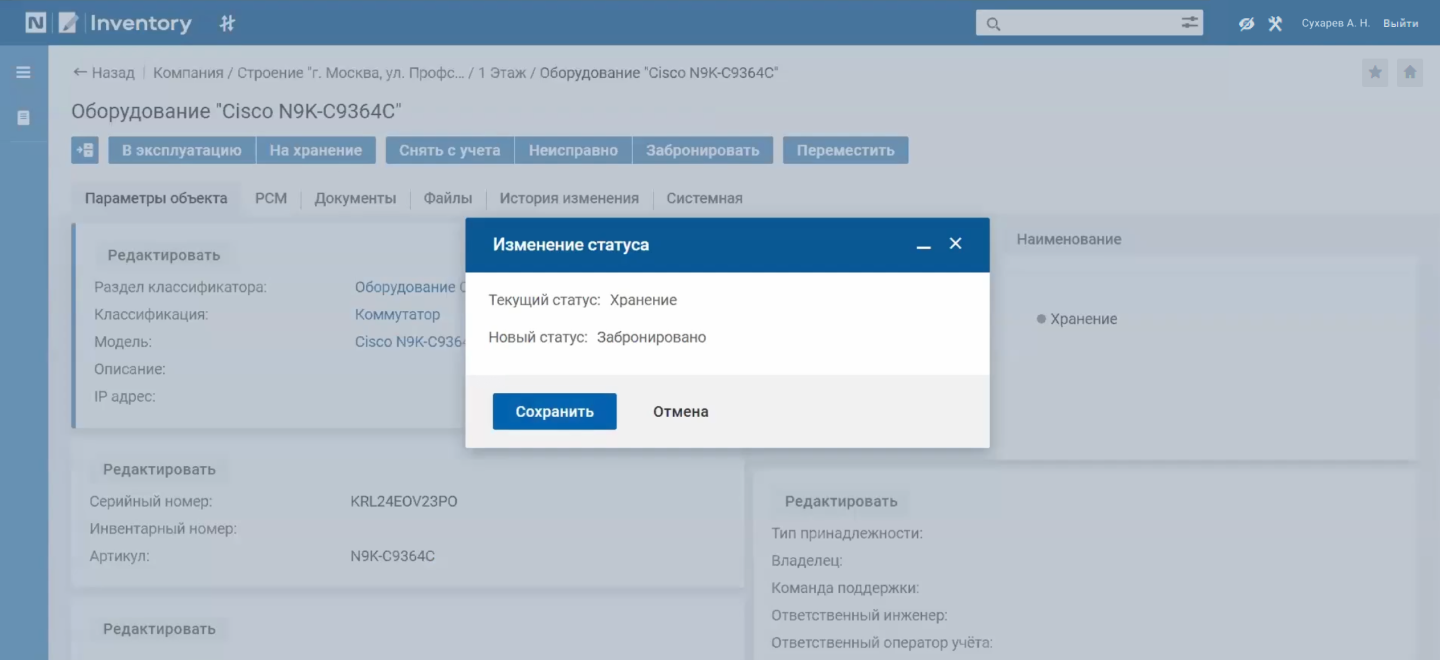Close the Изменение статуса dialog
This screenshot has height=660, width=1440.
955,244
